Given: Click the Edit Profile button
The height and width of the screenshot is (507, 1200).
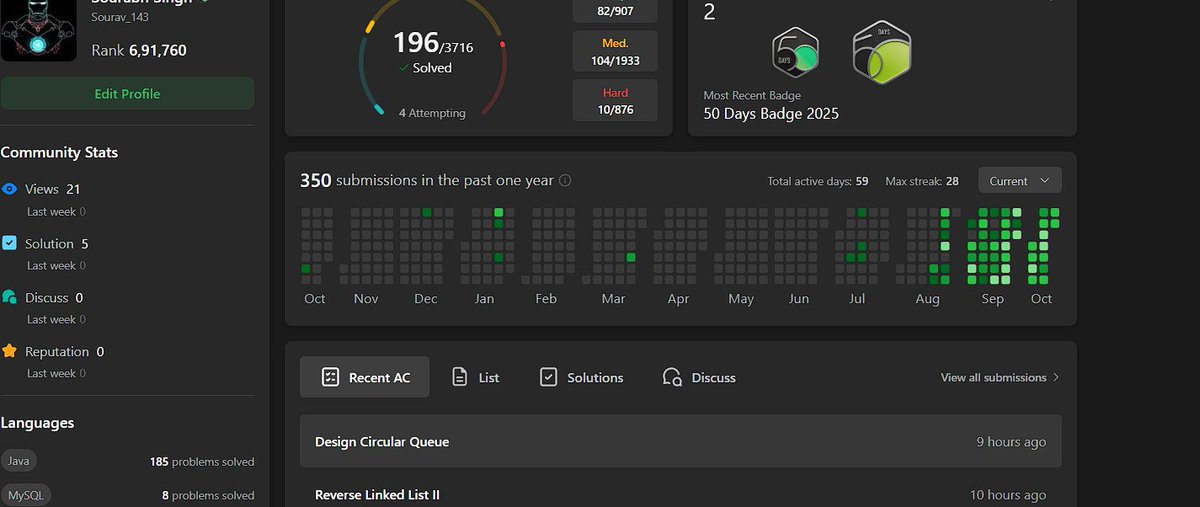Looking at the screenshot, I should 127,94.
